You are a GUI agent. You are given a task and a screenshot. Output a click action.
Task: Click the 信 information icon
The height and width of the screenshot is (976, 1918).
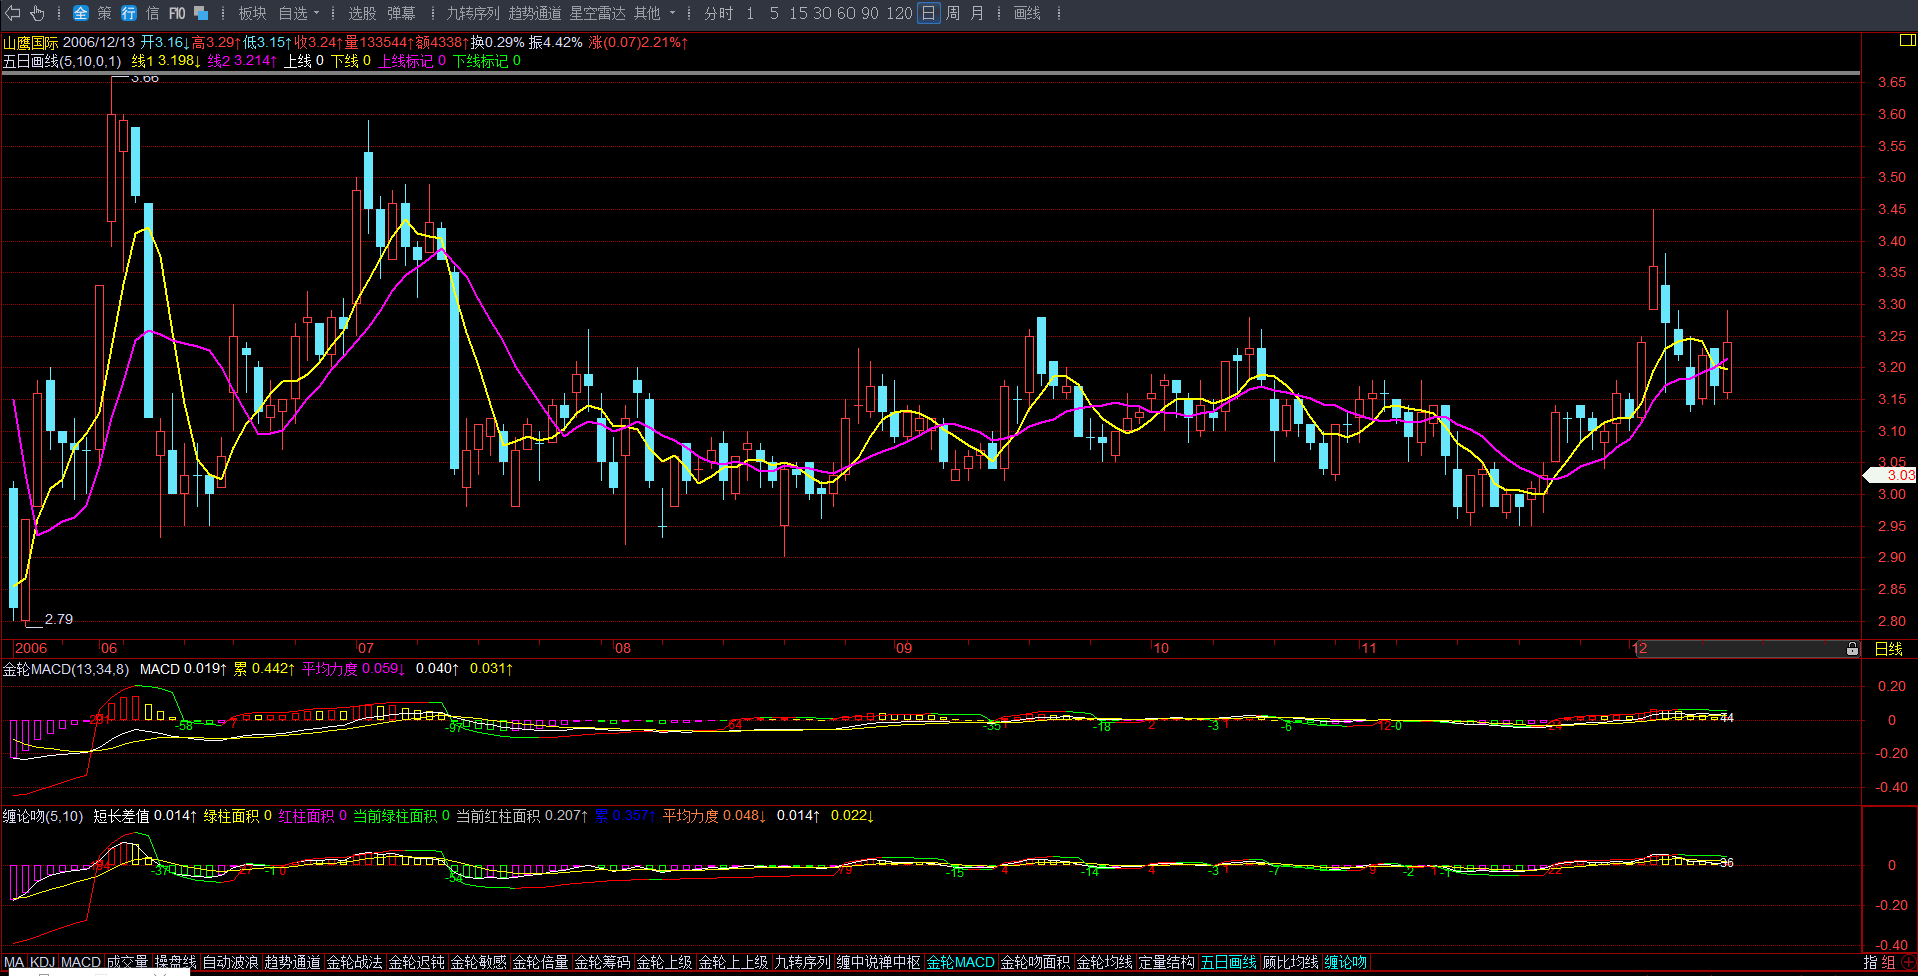(x=153, y=13)
